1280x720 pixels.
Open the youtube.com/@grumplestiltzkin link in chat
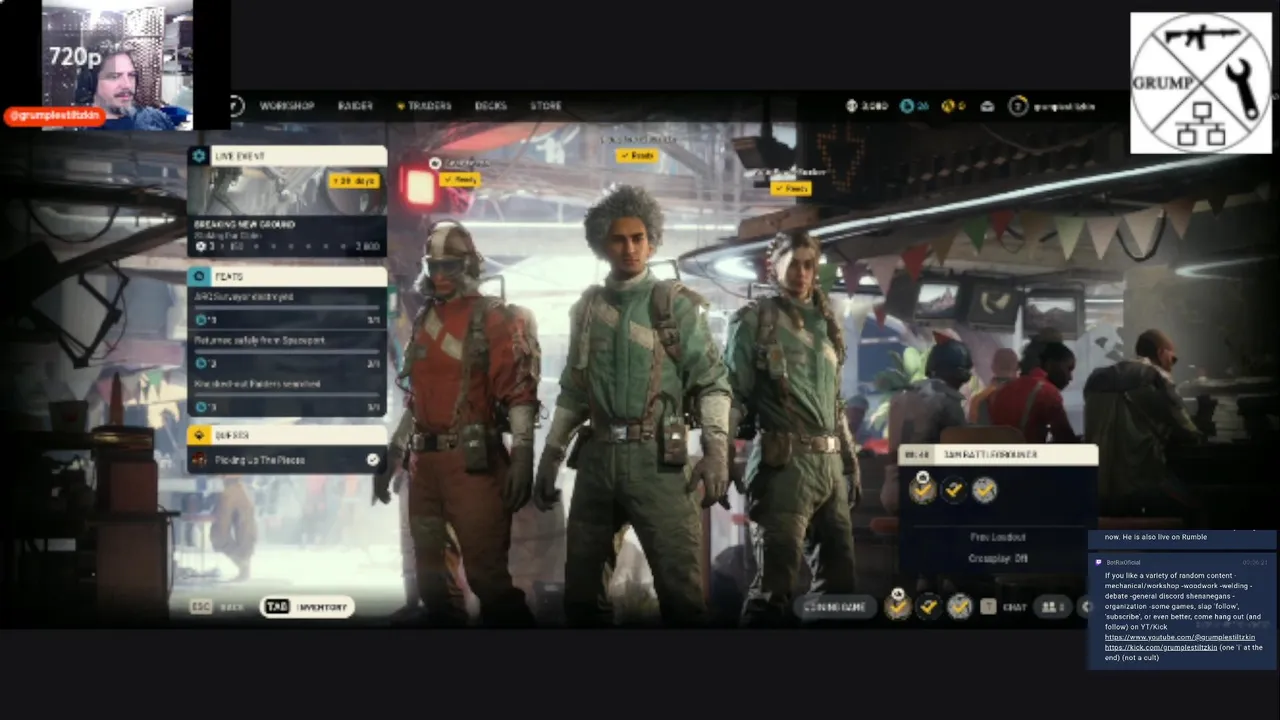click(1180, 637)
